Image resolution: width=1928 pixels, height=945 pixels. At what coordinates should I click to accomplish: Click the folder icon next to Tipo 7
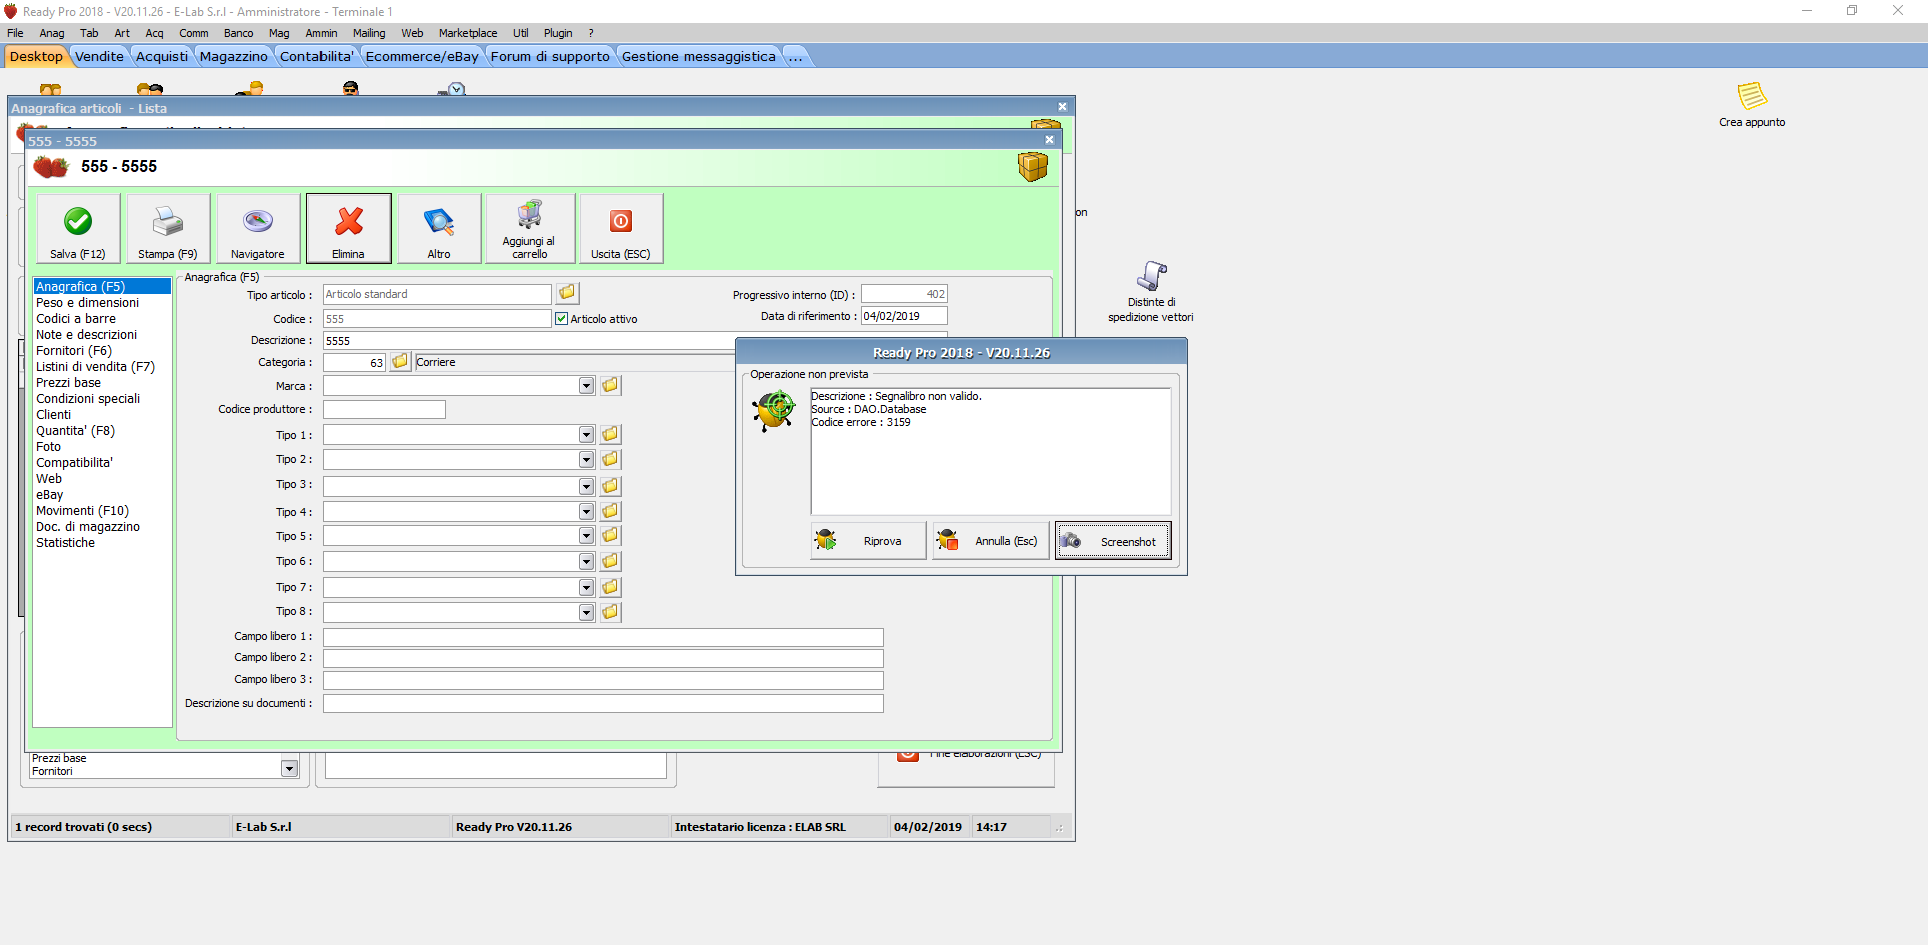click(610, 587)
